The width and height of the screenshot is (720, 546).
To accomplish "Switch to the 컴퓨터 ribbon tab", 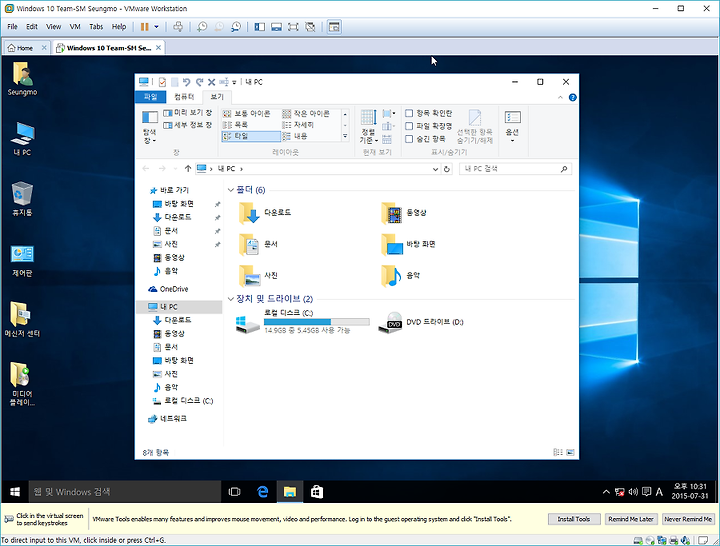I will pyautogui.click(x=184, y=97).
